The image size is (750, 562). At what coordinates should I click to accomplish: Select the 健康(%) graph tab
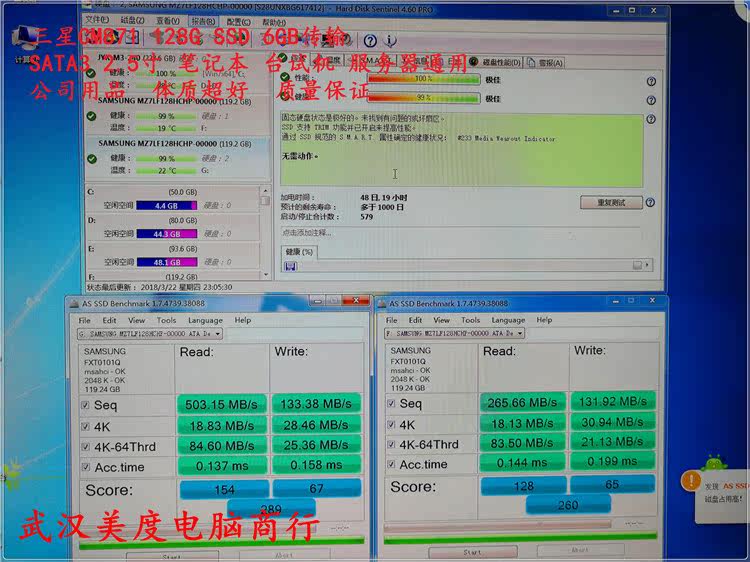point(299,252)
